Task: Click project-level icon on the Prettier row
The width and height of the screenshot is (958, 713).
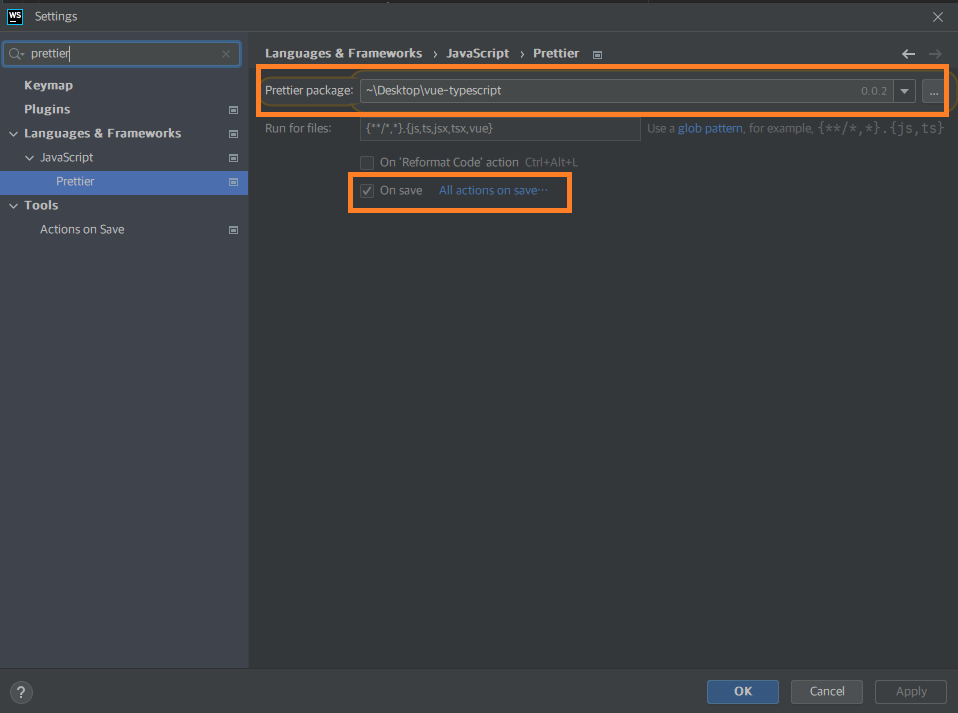Action: point(233,182)
